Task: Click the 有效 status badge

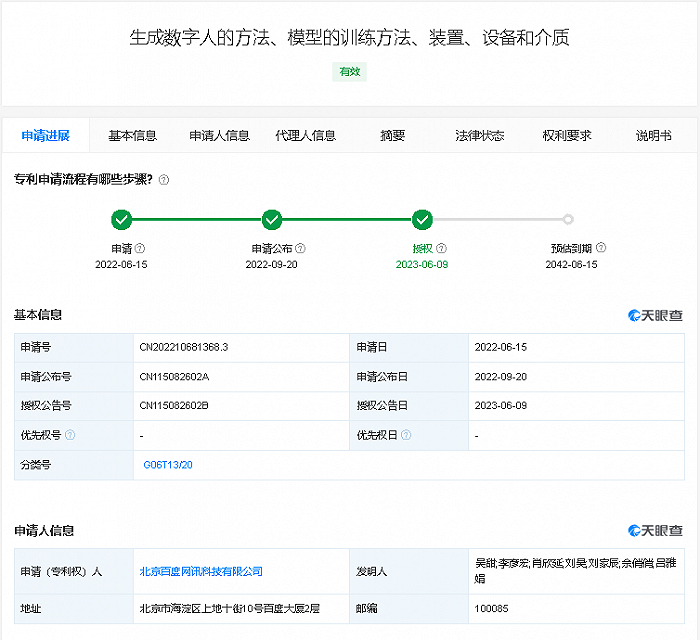Action: pyautogui.click(x=350, y=72)
